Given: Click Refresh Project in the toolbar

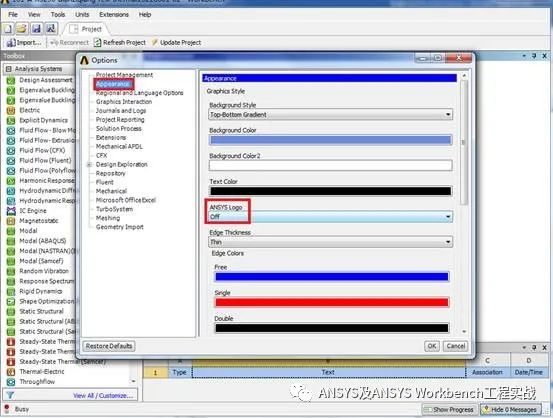Looking at the screenshot, I should click(x=120, y=43).
